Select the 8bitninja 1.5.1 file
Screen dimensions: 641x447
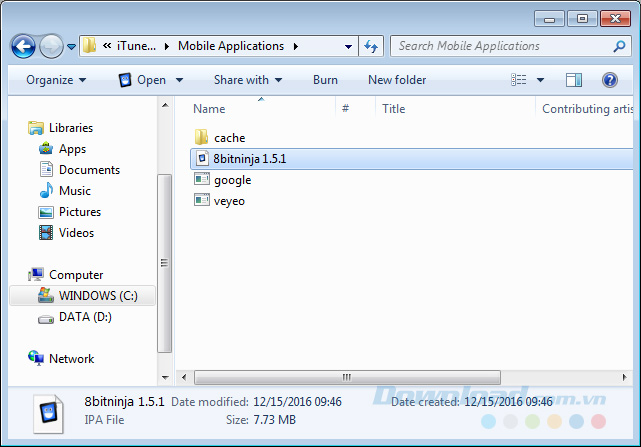(412, 159)
